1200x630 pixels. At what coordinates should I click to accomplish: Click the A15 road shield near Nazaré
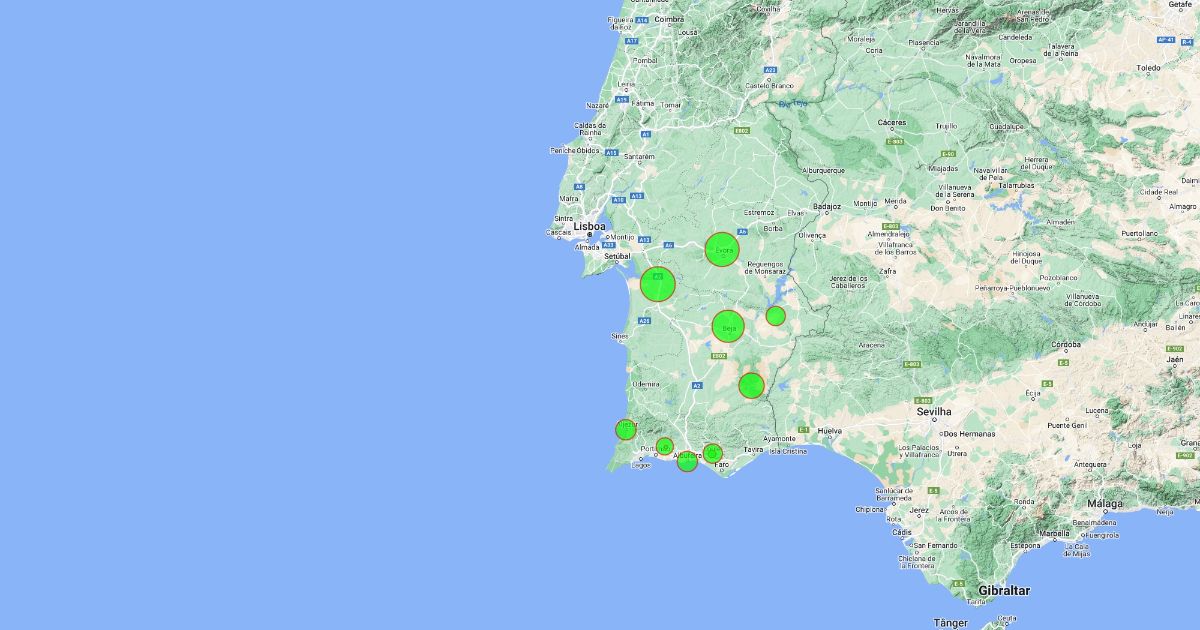[x=622, y=99]
